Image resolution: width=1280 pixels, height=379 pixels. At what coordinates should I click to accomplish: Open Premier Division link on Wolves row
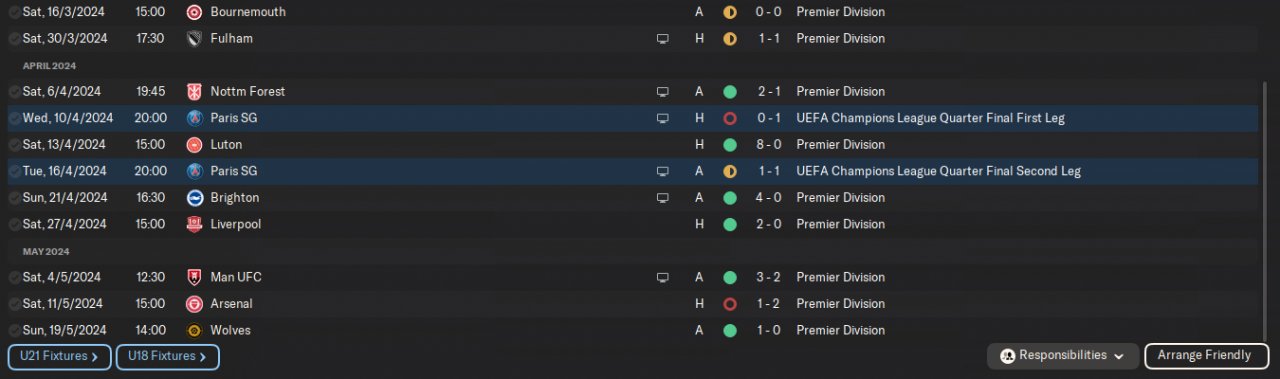pos(841,330)
